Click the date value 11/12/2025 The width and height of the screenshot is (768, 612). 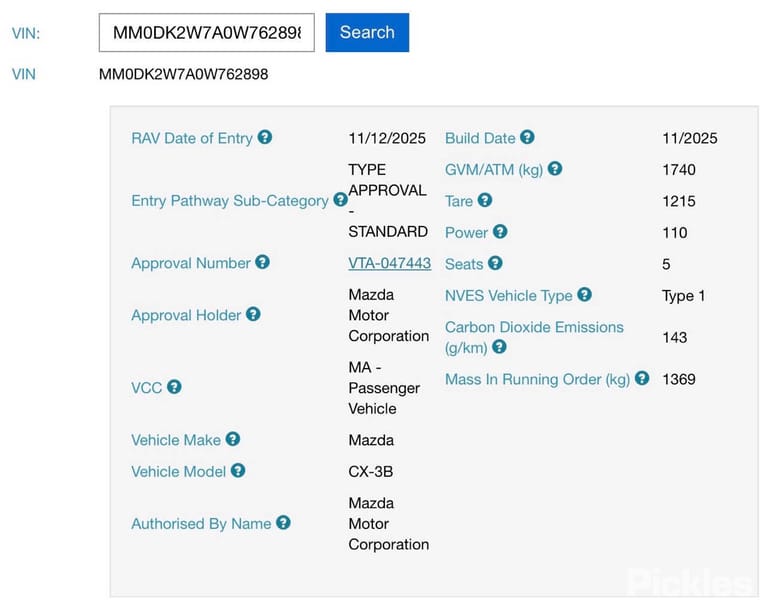click(387, 139)
